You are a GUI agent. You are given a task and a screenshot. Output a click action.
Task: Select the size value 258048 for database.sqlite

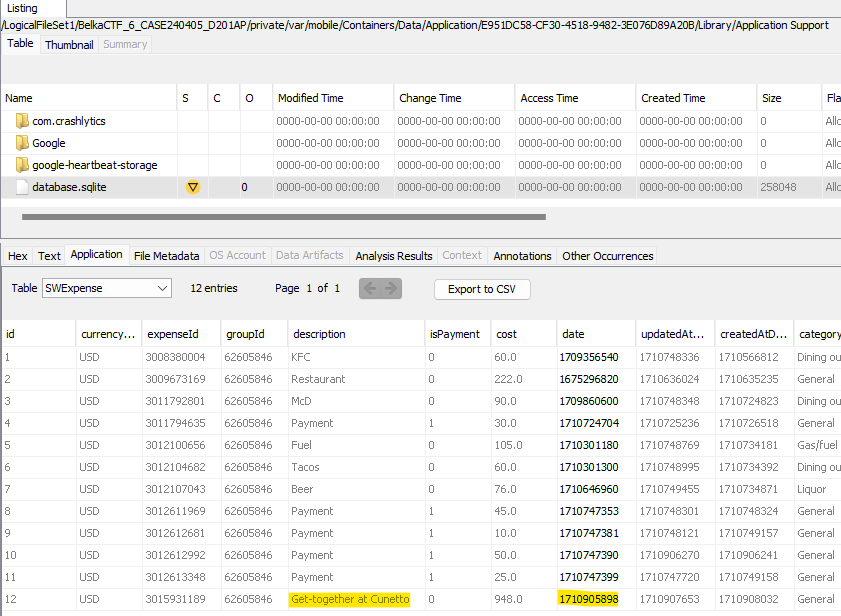click(778, 187)
